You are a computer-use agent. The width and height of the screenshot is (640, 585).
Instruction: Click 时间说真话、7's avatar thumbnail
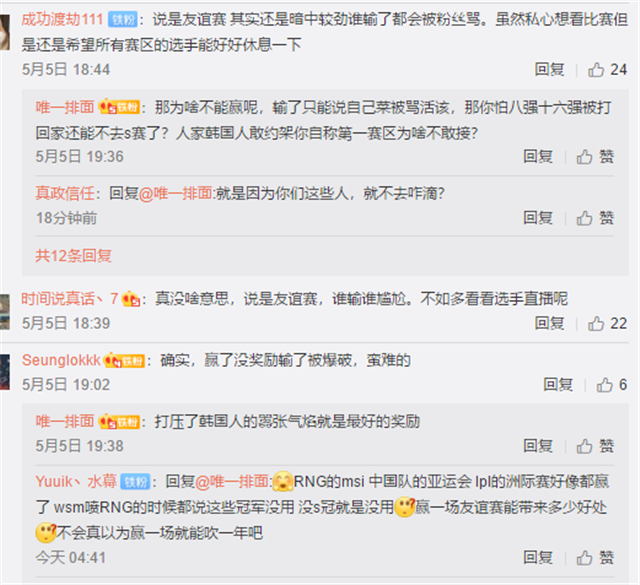point(4,311)
